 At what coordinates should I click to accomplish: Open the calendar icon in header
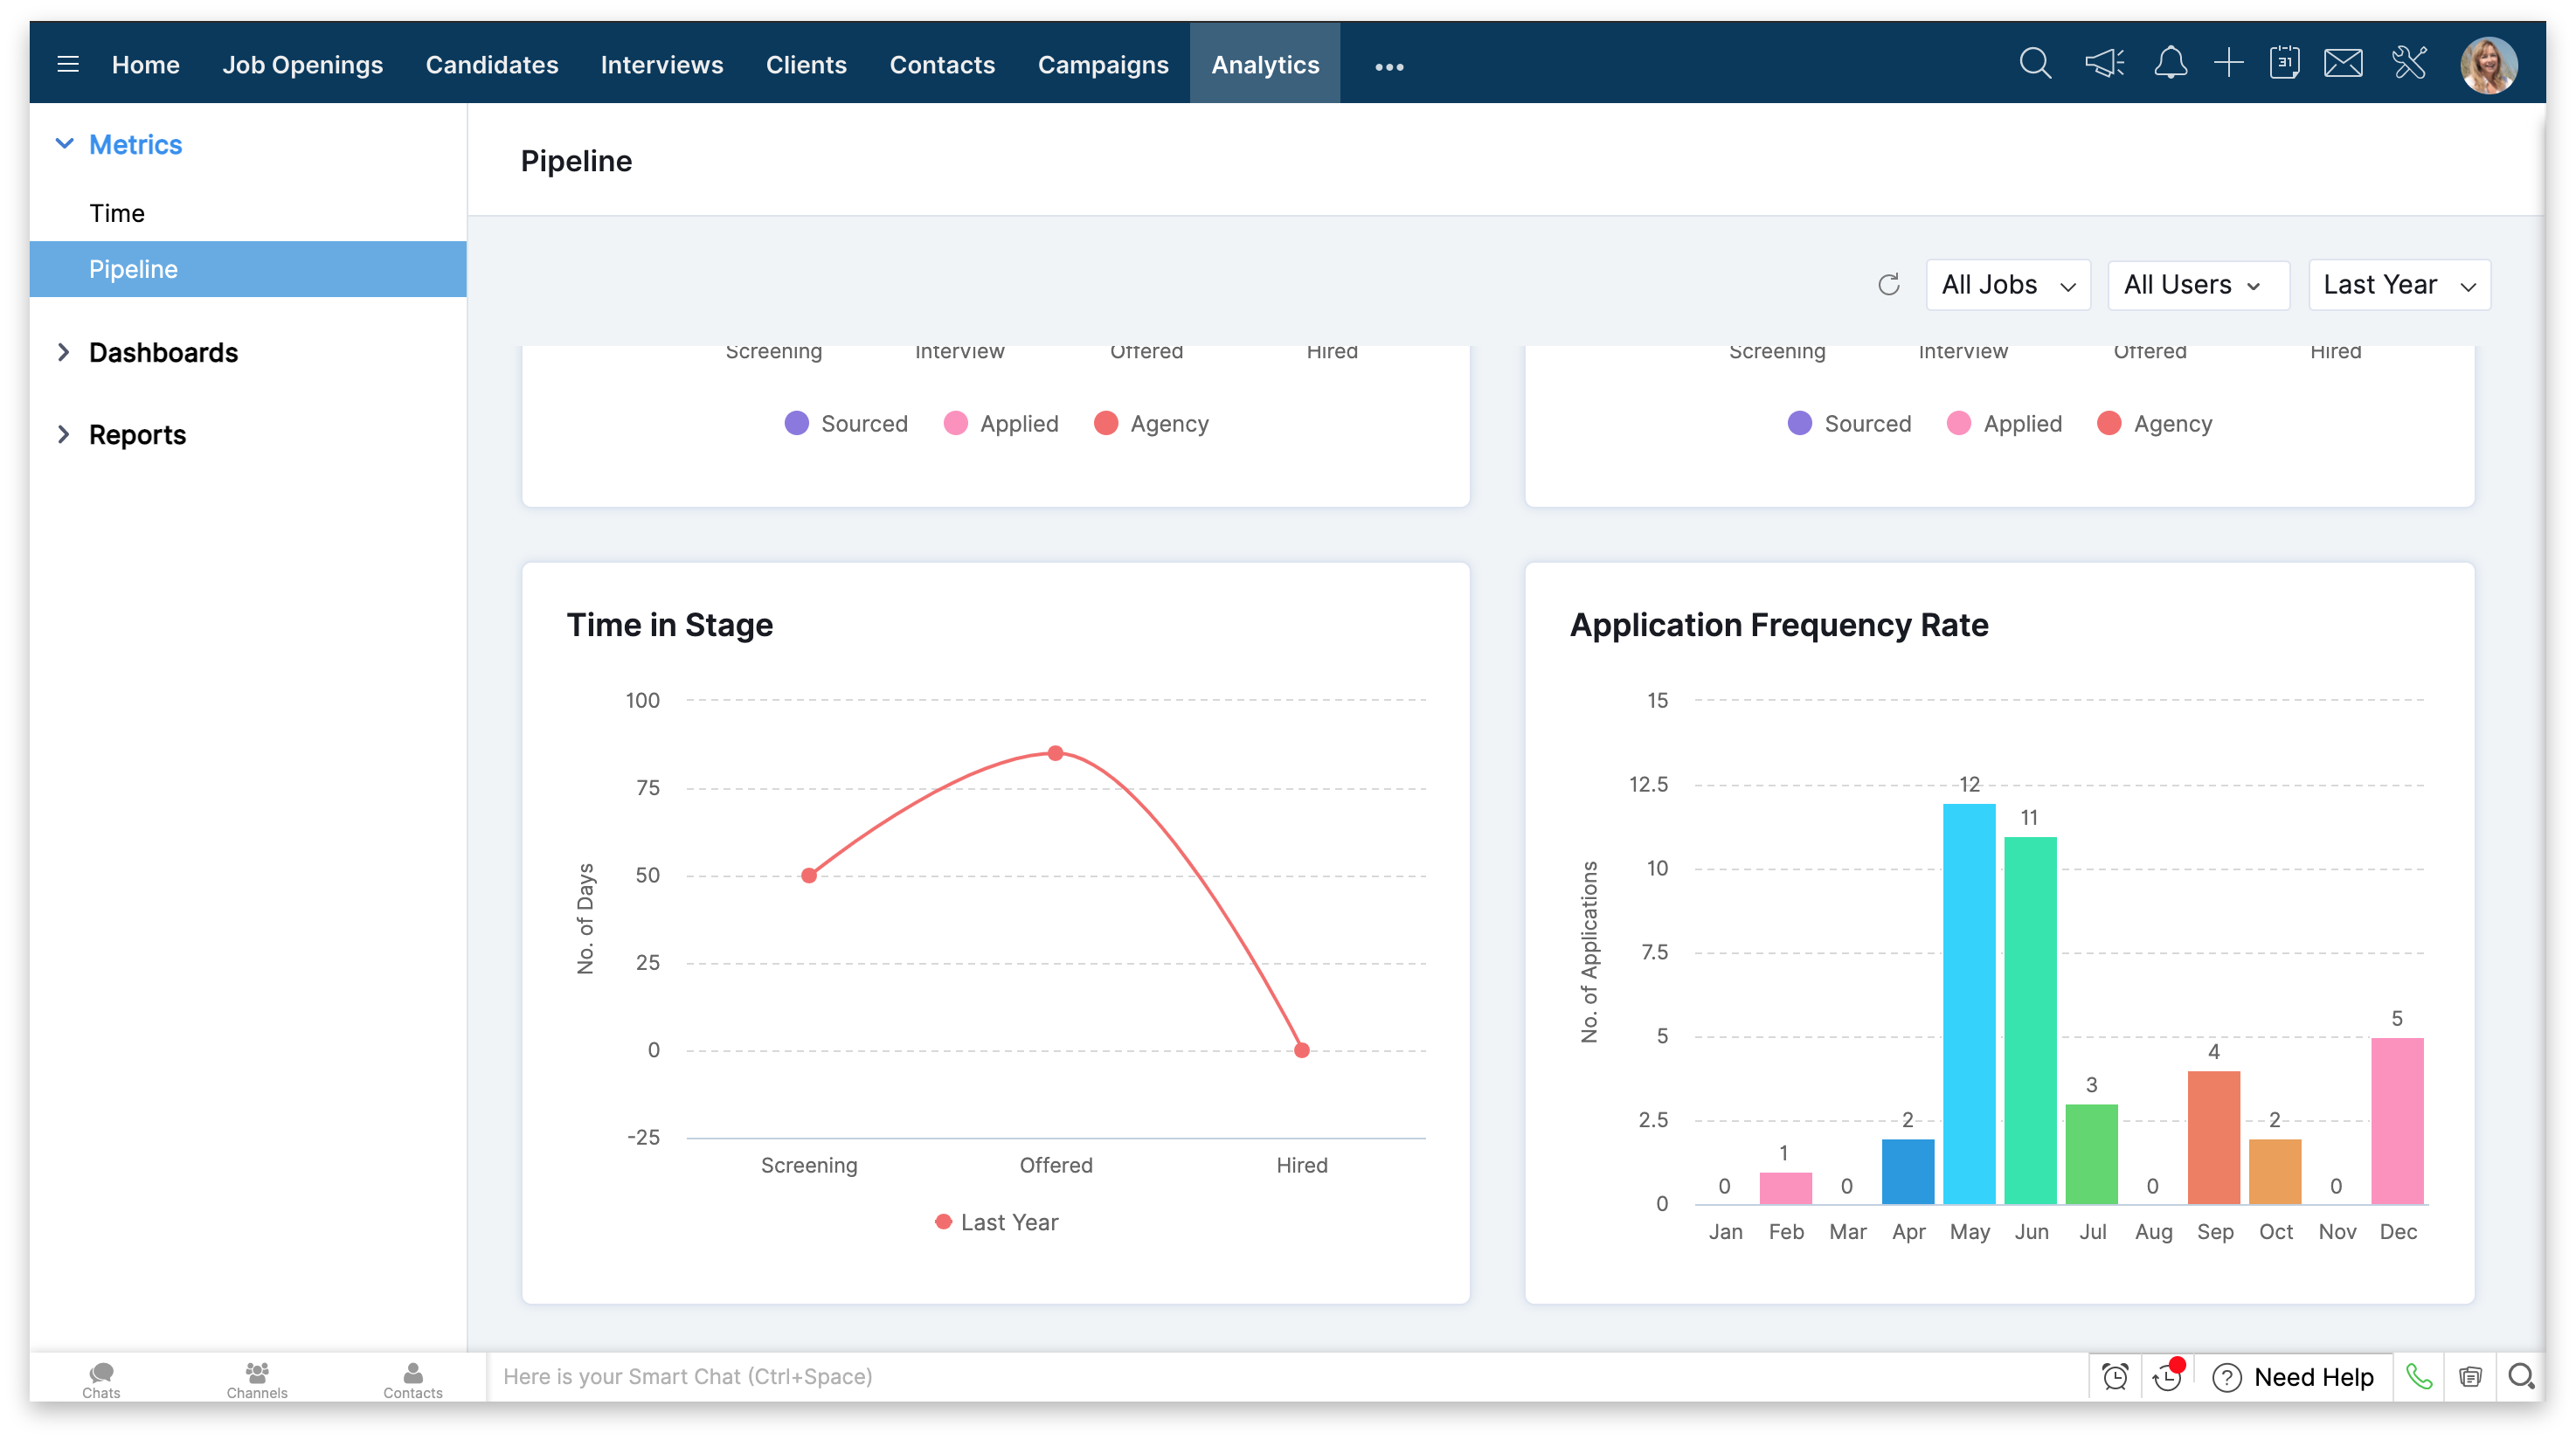[2284, 64]
